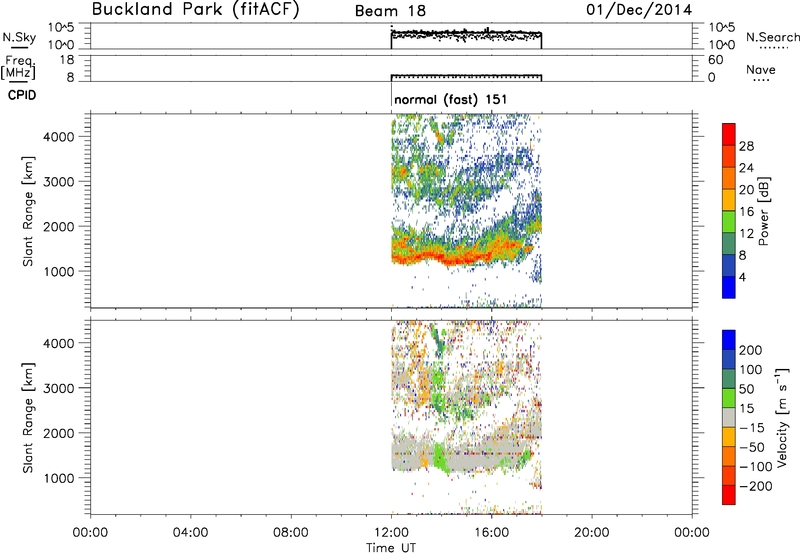Click the 'Nave' legend label
Screen dimensions: 800x554
pyautogui.click(x=761, y=69)
